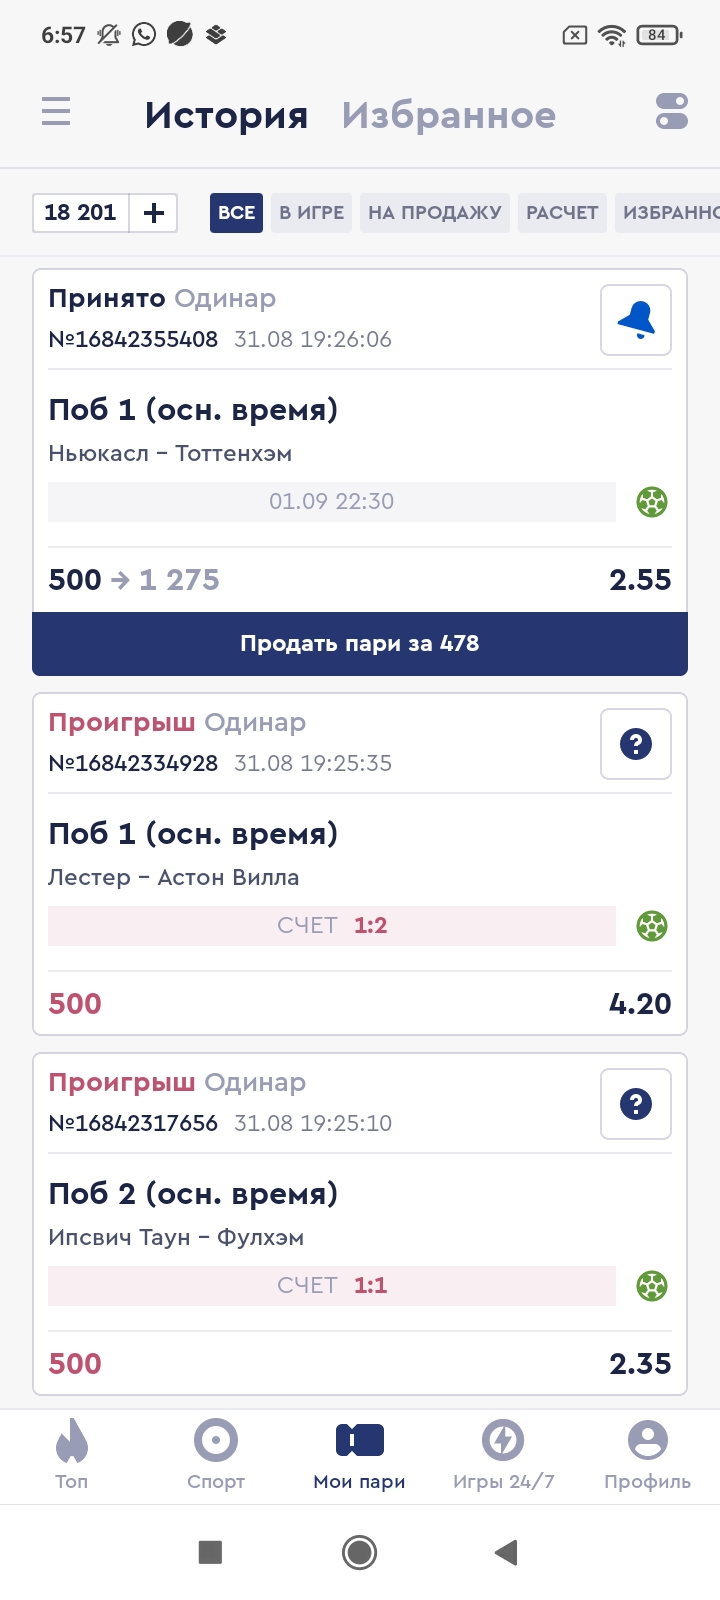The width and height of the screenshot is (720, 1600).
Task: Toggle bell notification for Ньюкасл bet
Action: [x=636, y=320]
